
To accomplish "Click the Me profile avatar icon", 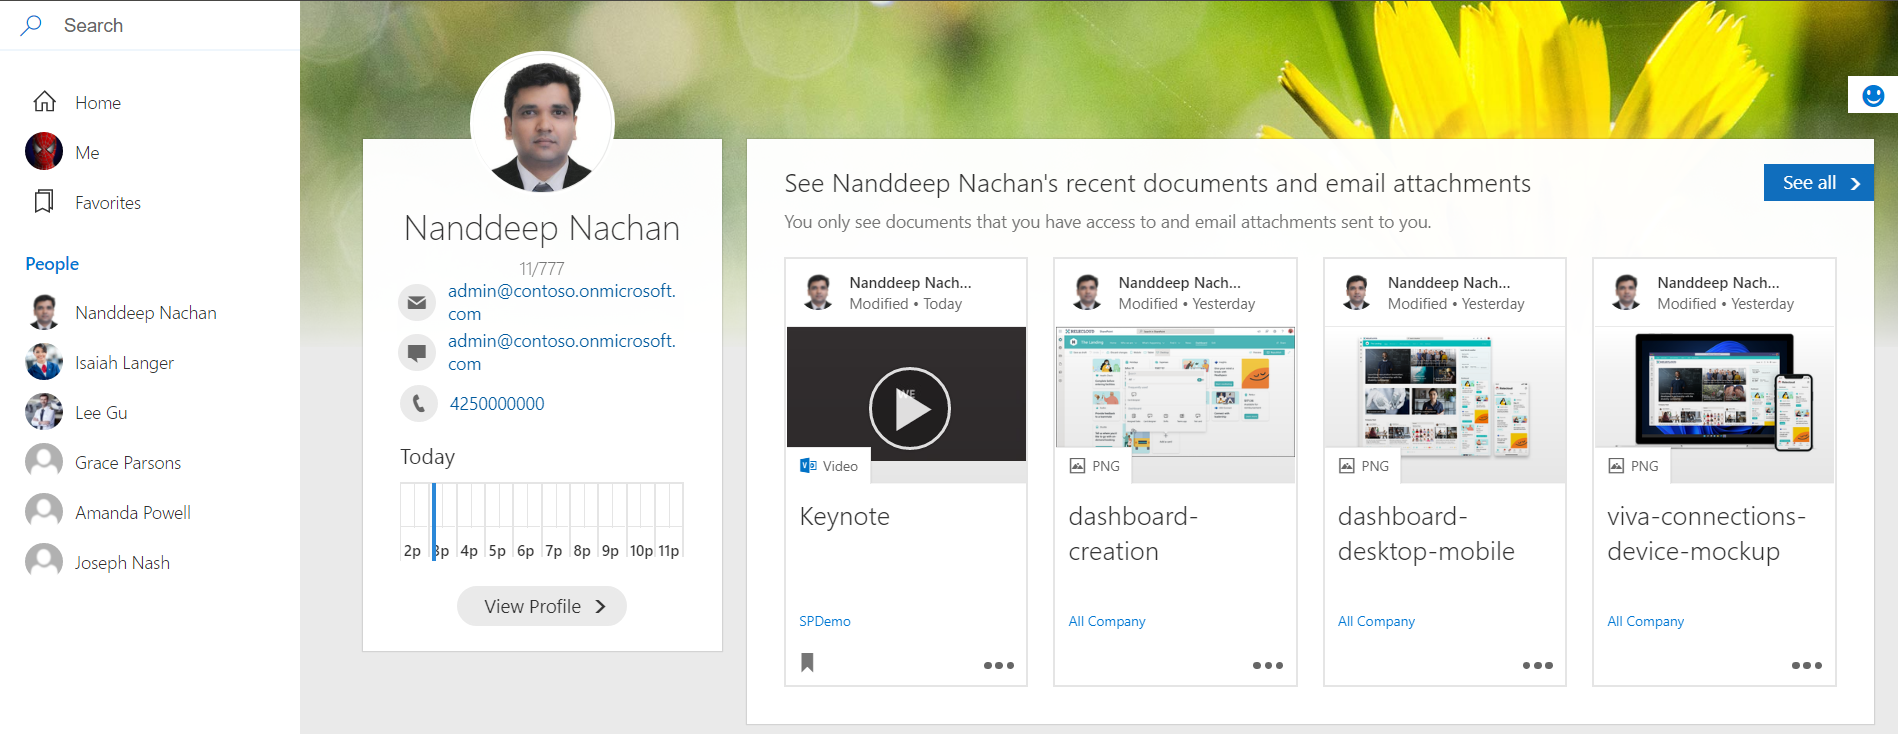I will point(44,152).
